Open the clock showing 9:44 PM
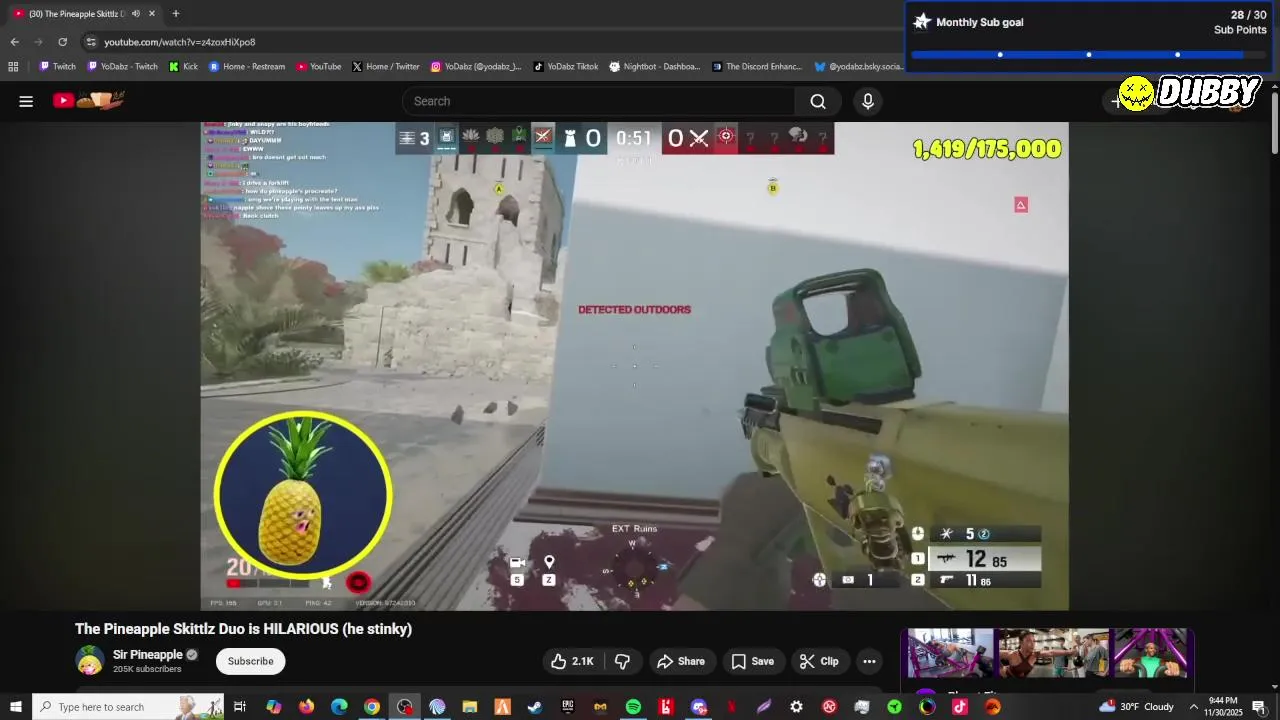1280x720 pixels. 1222,707
